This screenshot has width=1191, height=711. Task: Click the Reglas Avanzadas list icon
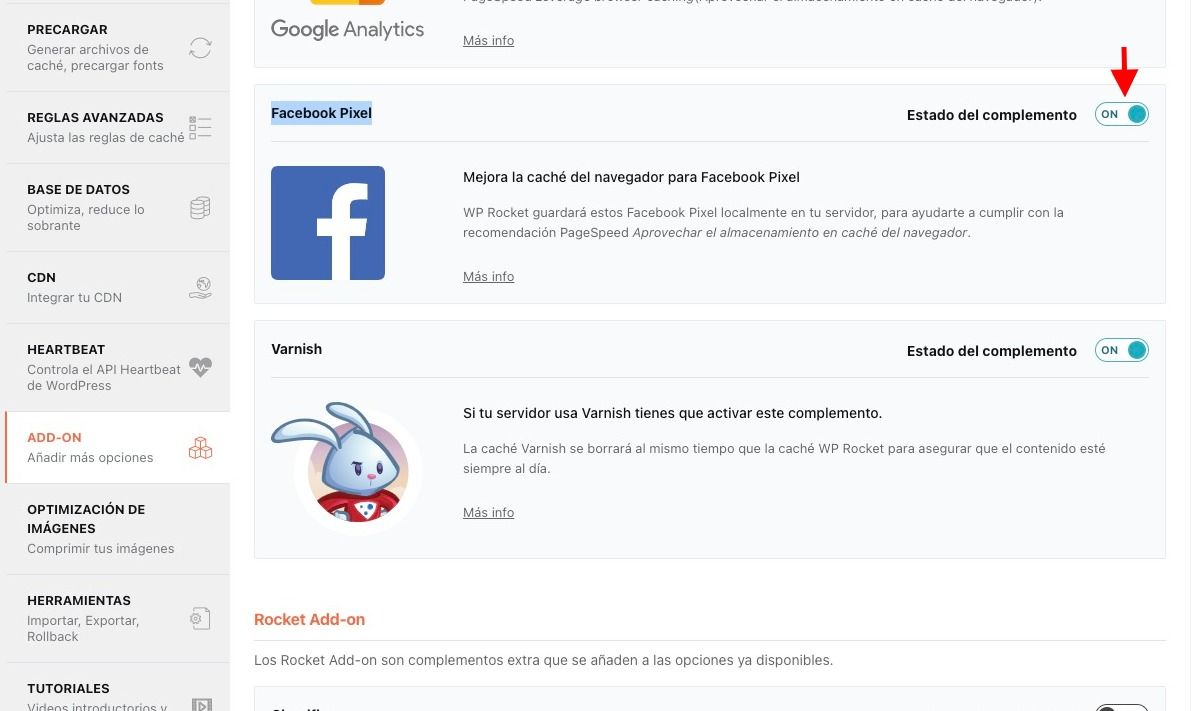(201, 128)
